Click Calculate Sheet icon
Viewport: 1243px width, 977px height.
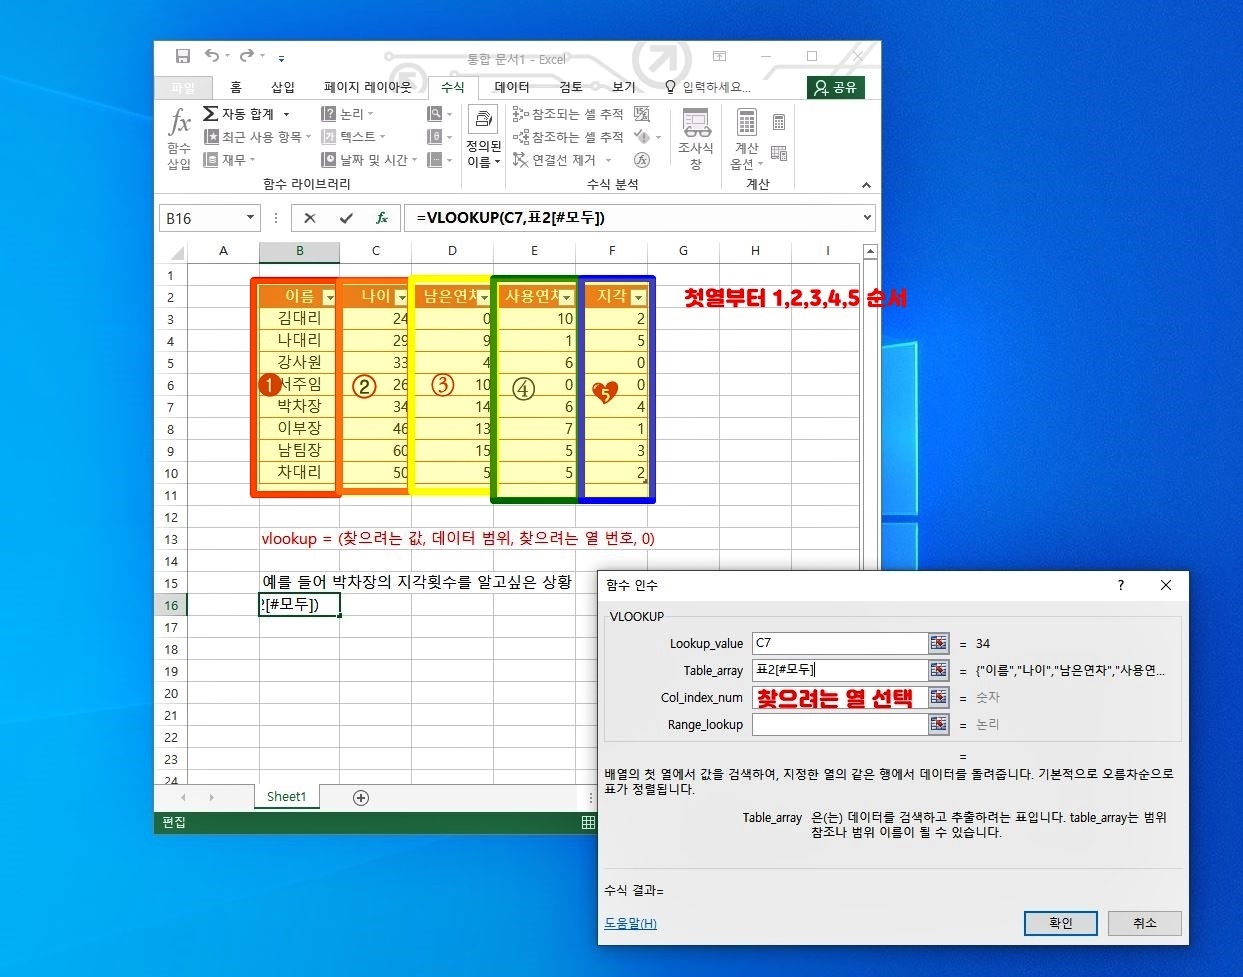click(x=779, y=153)
